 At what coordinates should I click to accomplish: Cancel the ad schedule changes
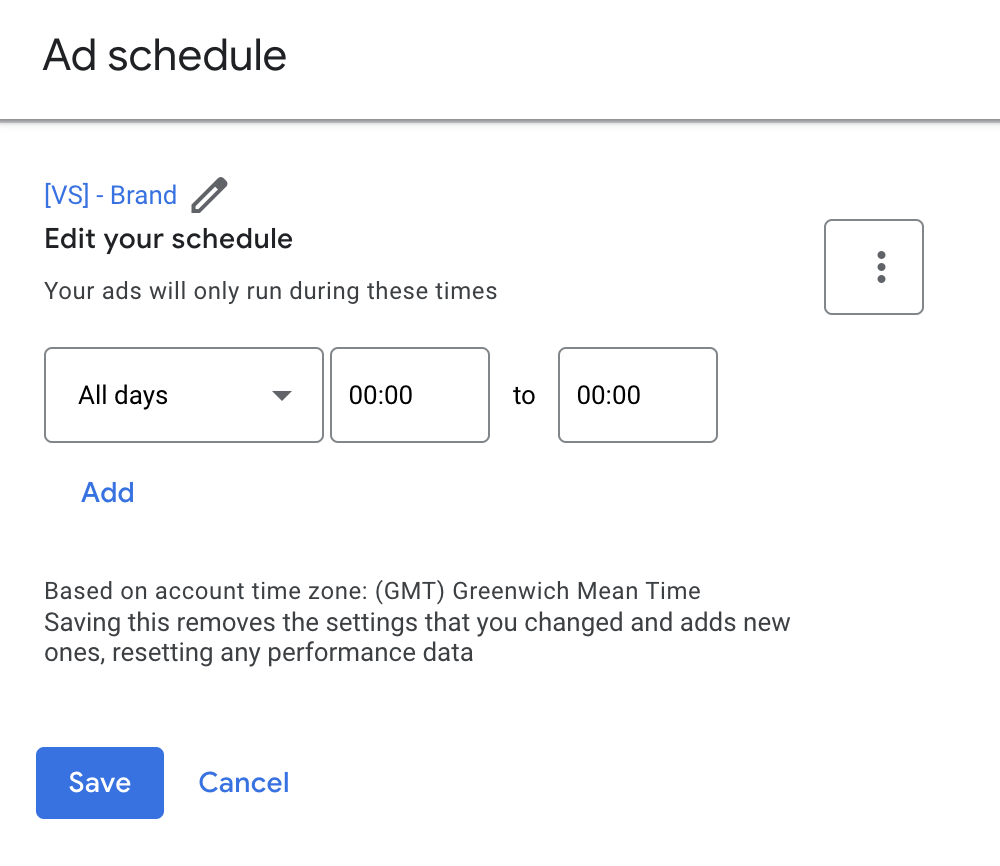point(244,782)
